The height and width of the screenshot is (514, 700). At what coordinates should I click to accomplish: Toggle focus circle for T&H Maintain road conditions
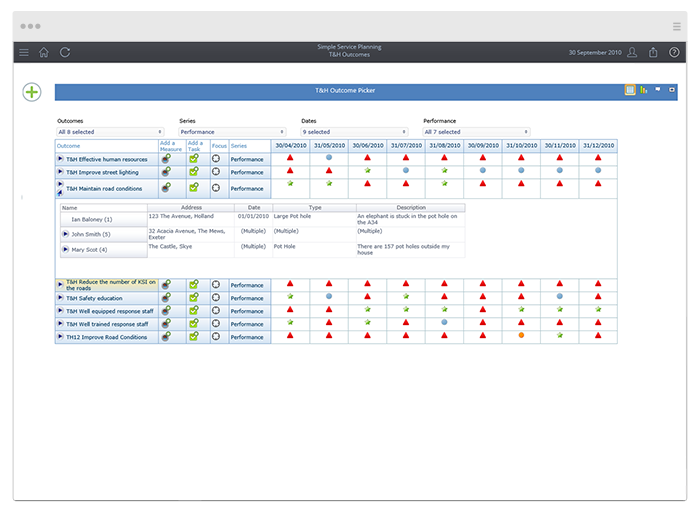point(216,188)
